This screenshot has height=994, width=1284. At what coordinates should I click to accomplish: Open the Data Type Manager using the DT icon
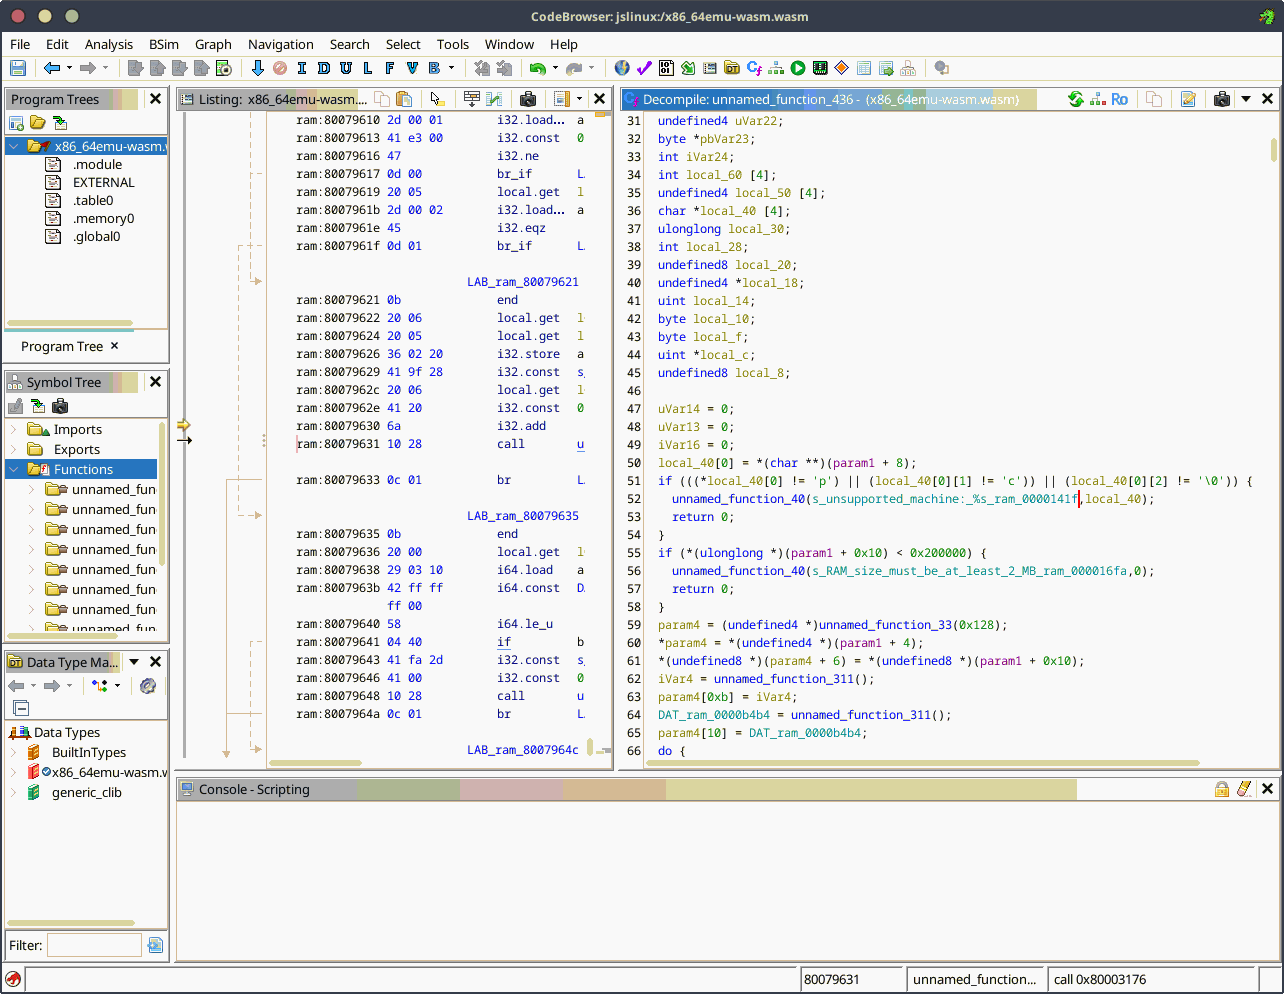pyautogui.click(x=732, y=68)
